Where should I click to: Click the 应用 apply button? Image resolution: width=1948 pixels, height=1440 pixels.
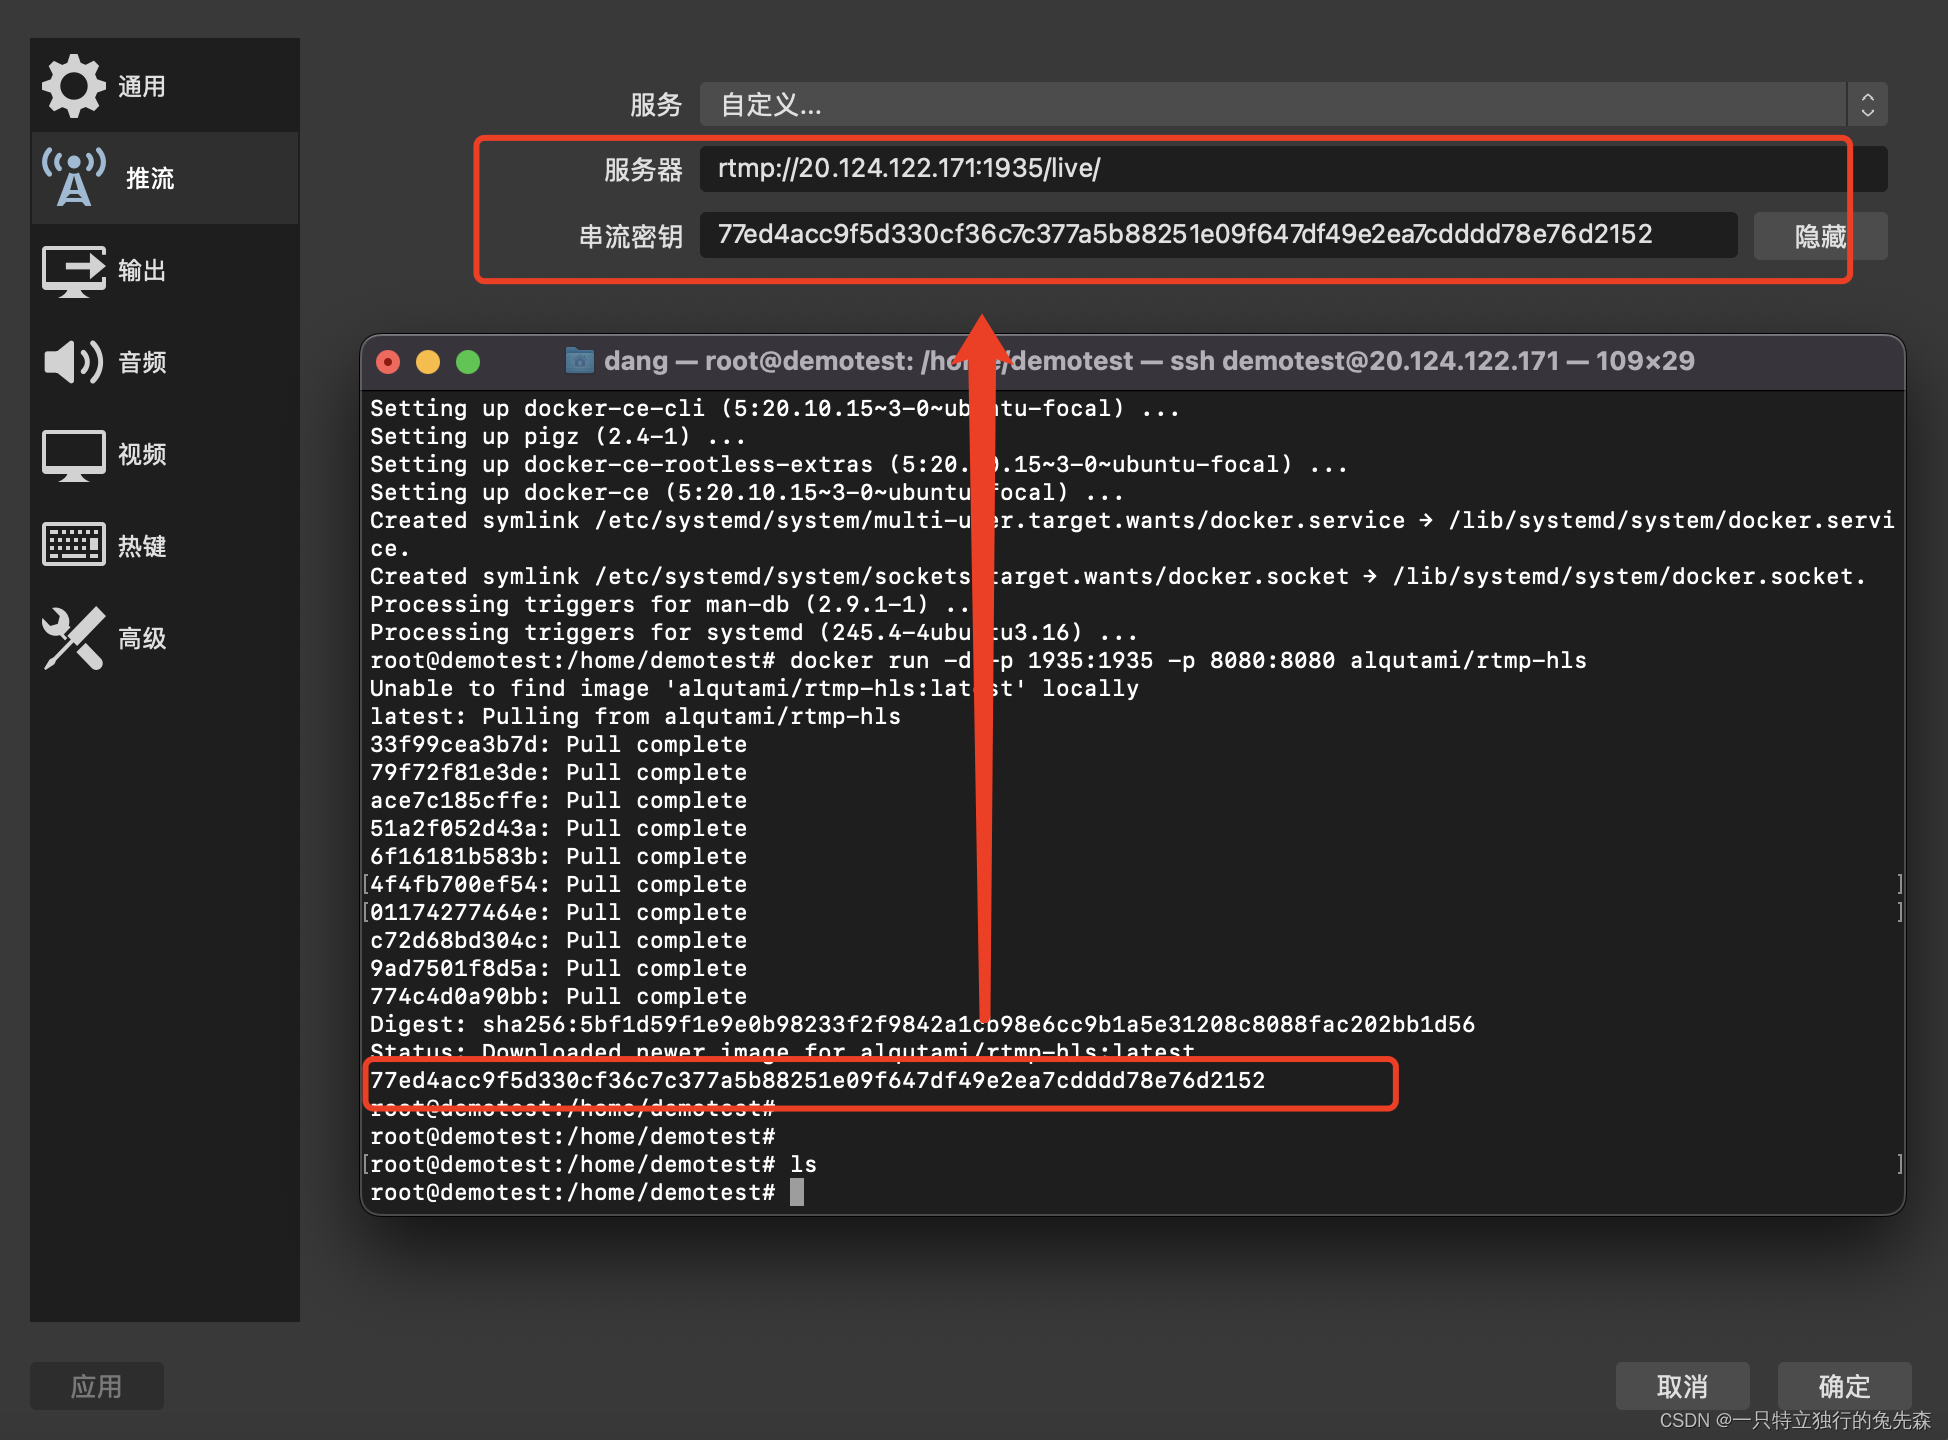coord(96,1386)
